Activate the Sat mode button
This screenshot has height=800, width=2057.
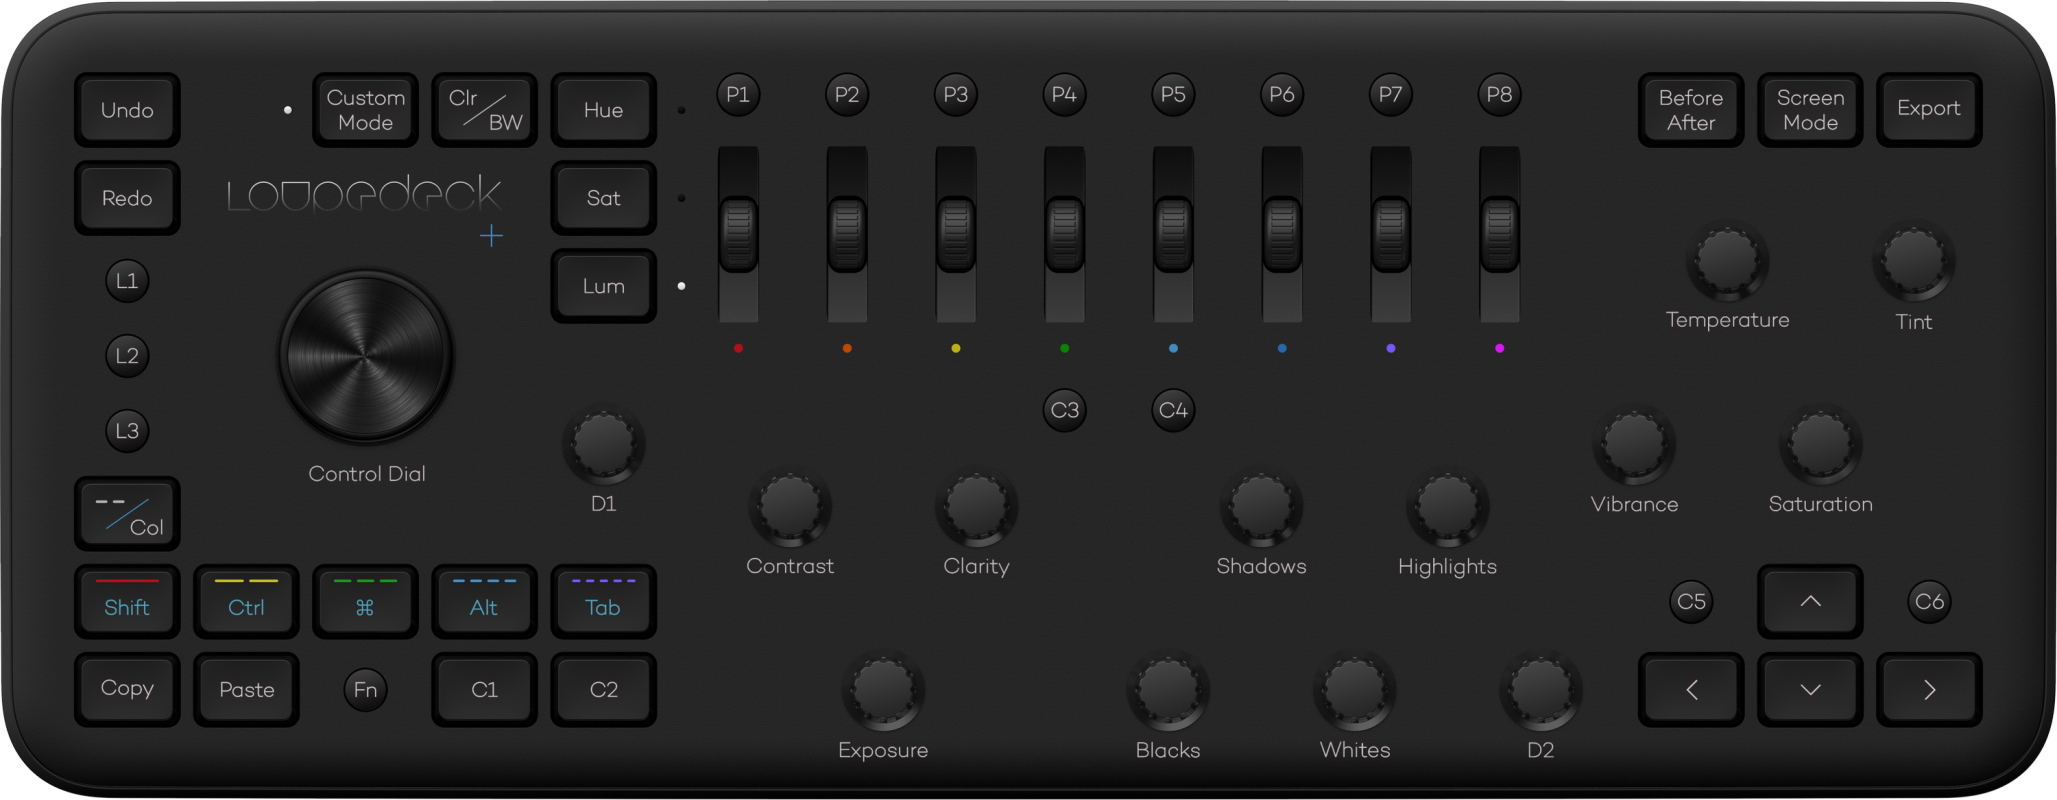tap(603, 198)
